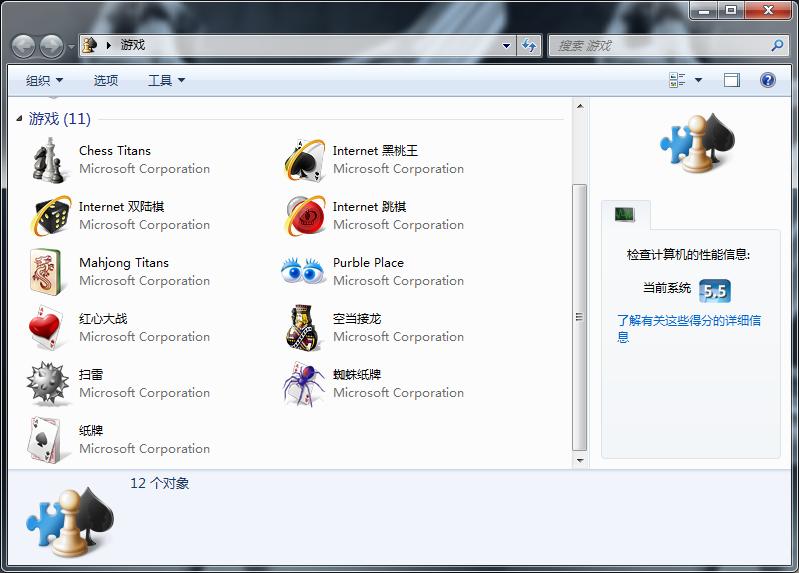The height and width of the screenshot is (573, 799).
Task: Select the 扫雷 name label
Action: [x=91, y=375]
